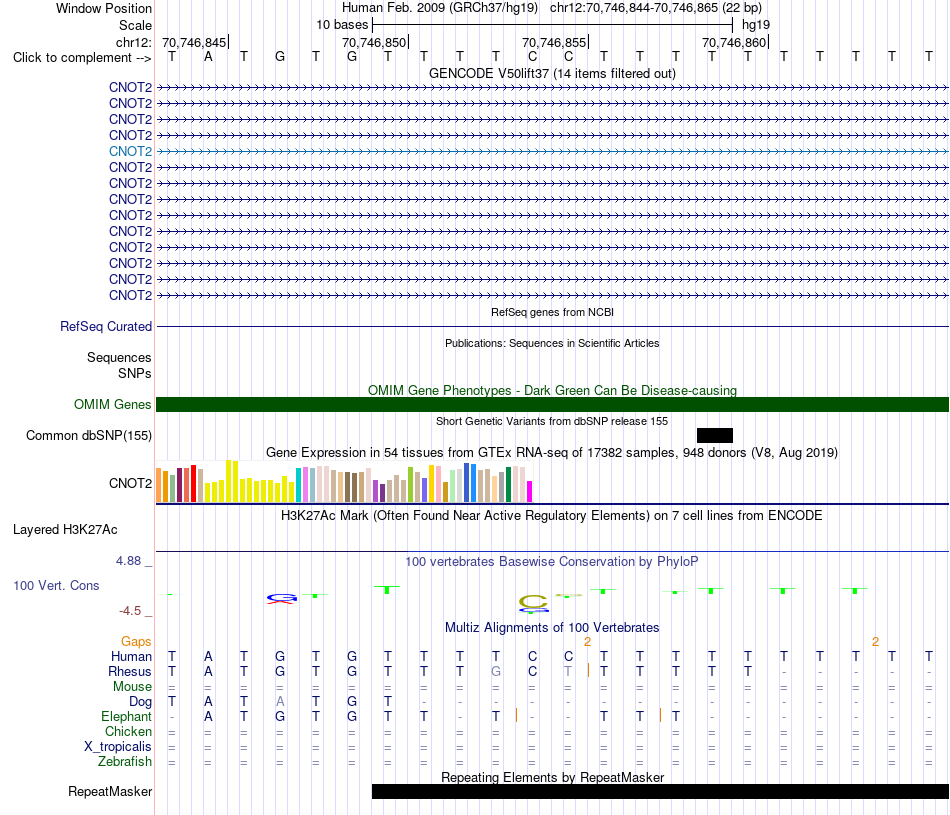This screenshot has width=950, height=815.
Task: Click the '100 Vert. Cons' track label
Action: (x=56, y=585)
